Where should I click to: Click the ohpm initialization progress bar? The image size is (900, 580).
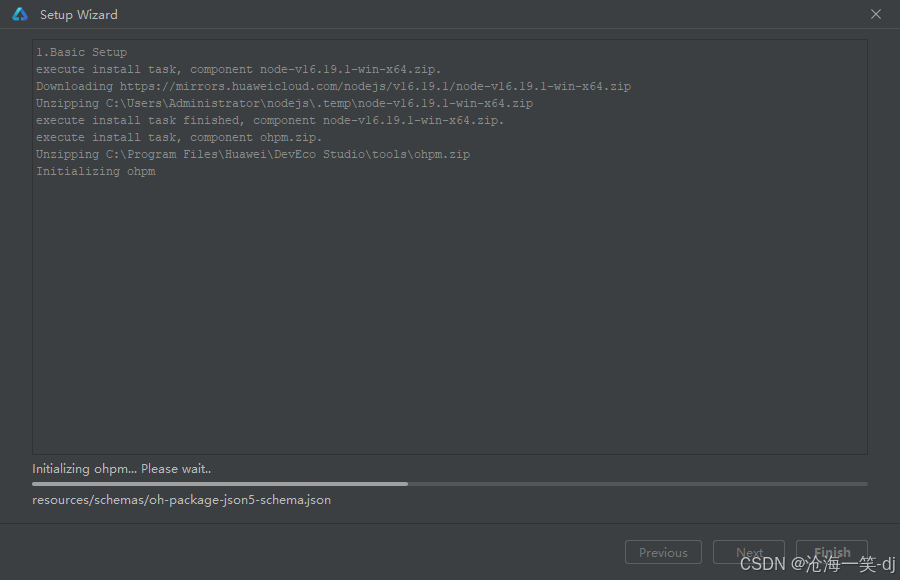pos(449,484)
